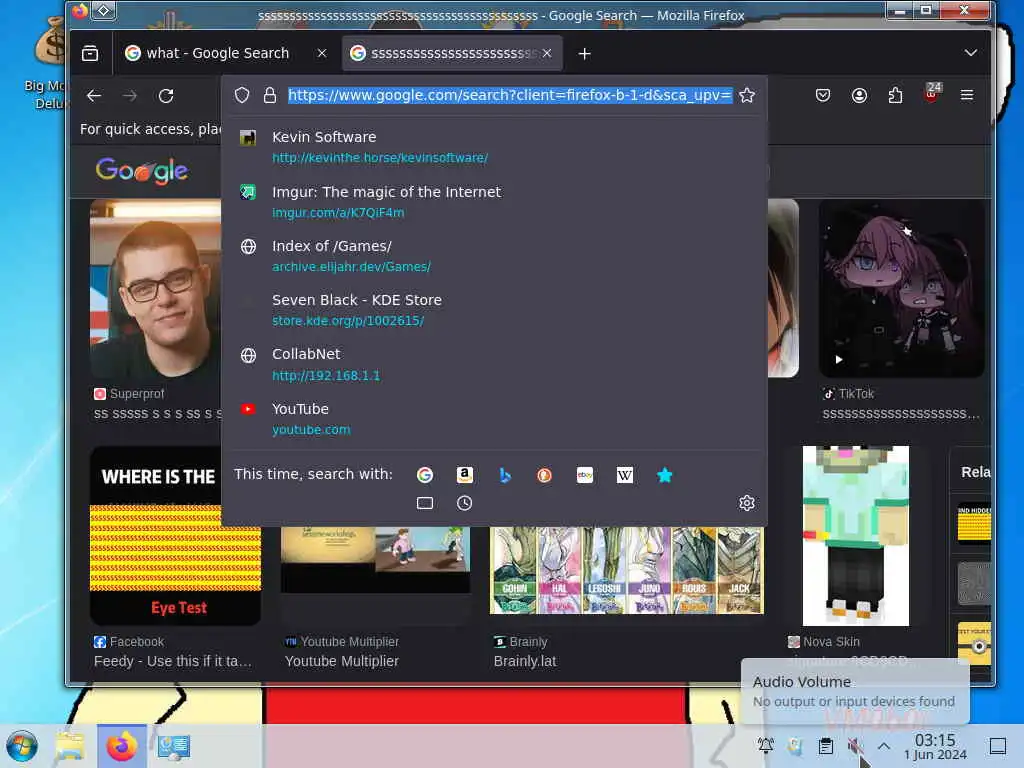The height and width of the screenshot is (768, 1024).
Task: Reload the current page
Action: click(x=166, y=96)
